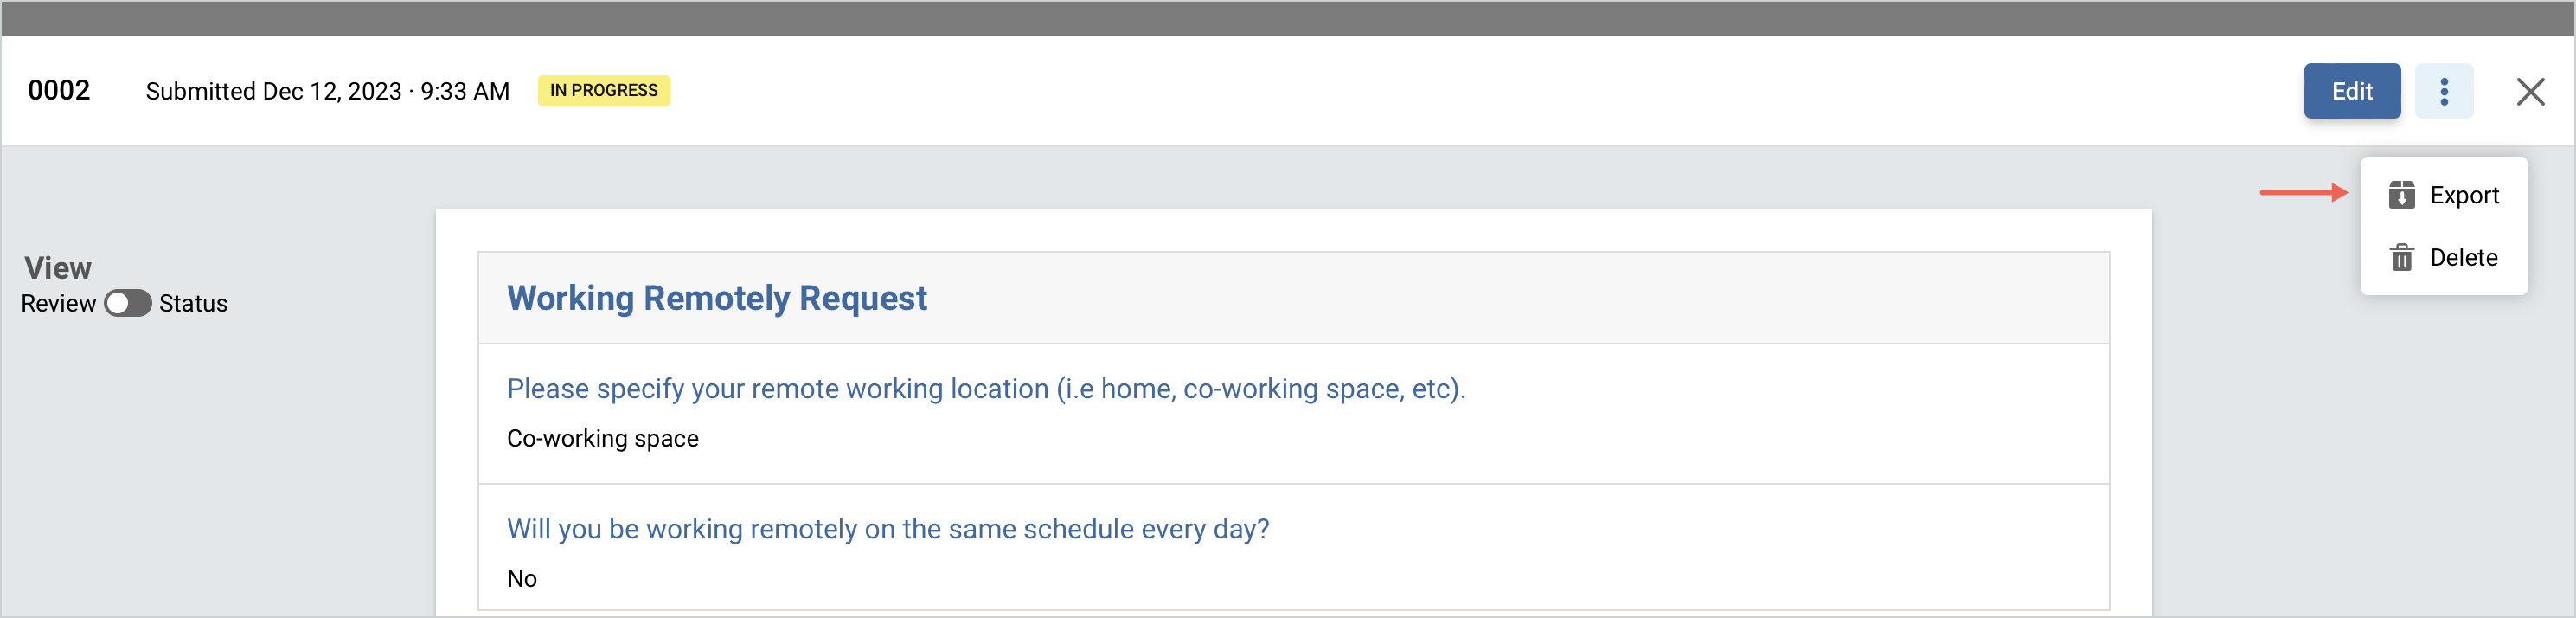Click the Edit button

click(x=2351, y=91)
